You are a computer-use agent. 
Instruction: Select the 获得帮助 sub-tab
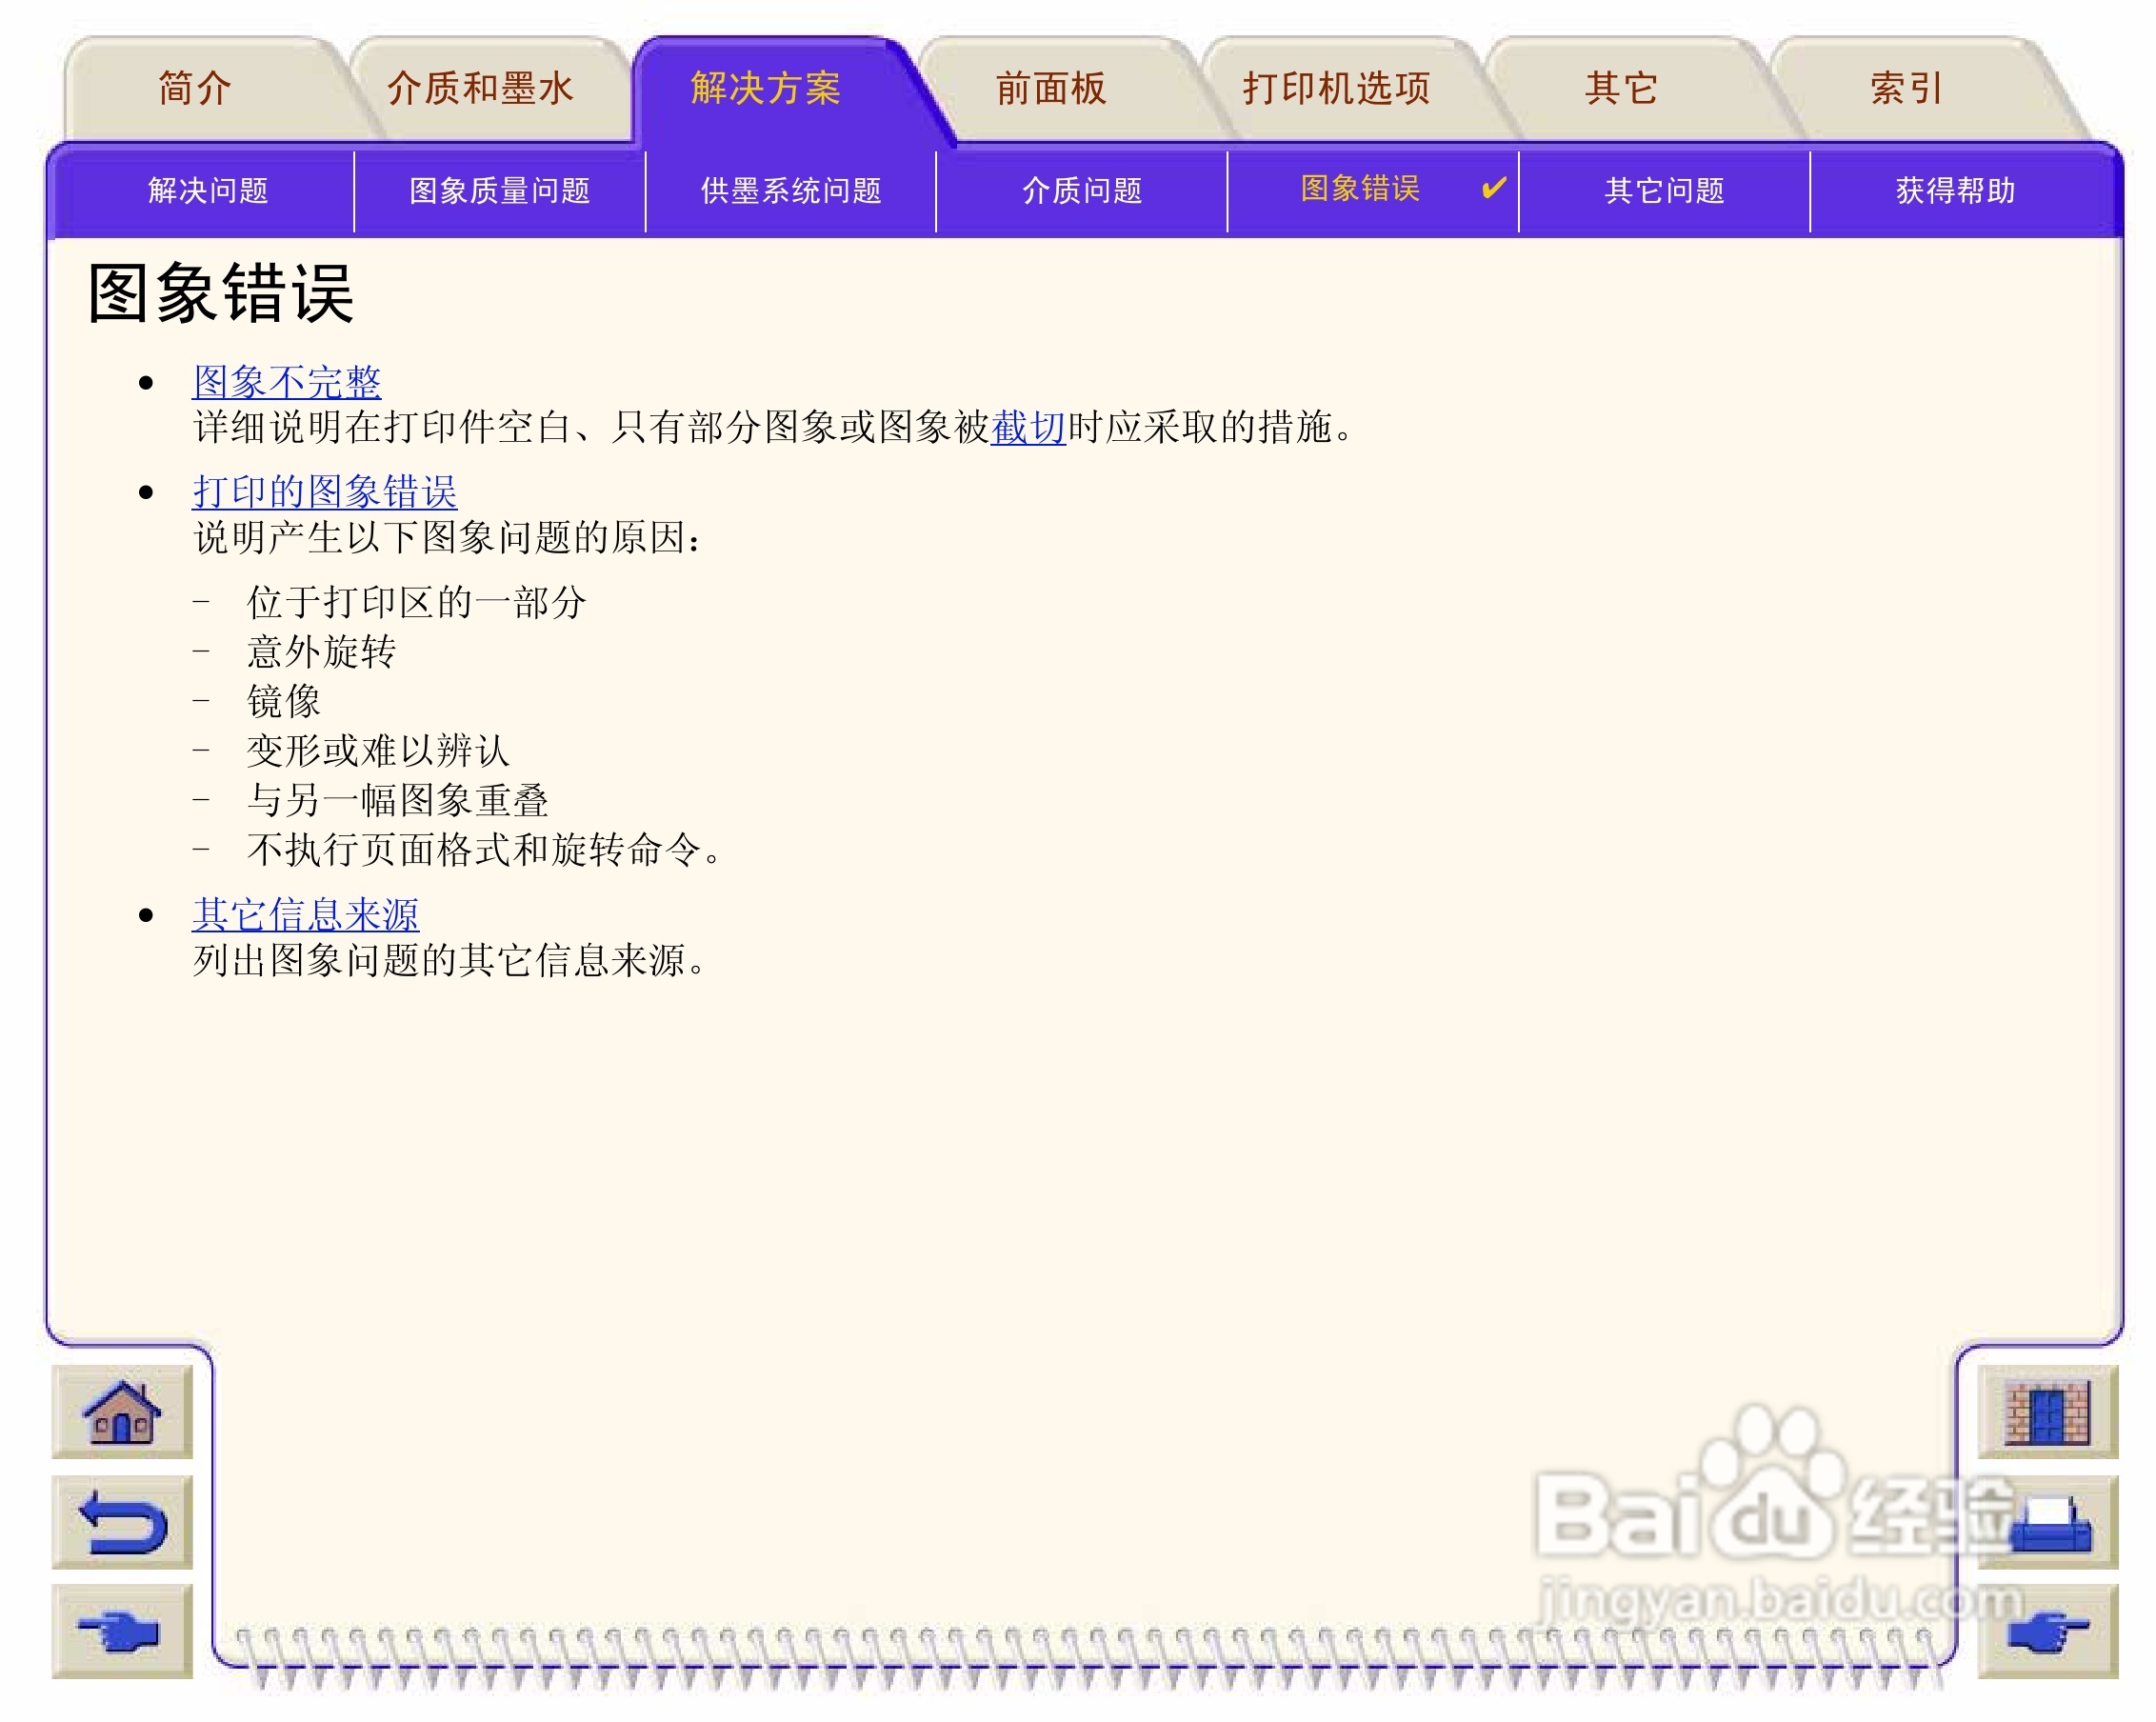coord(1955,190)
